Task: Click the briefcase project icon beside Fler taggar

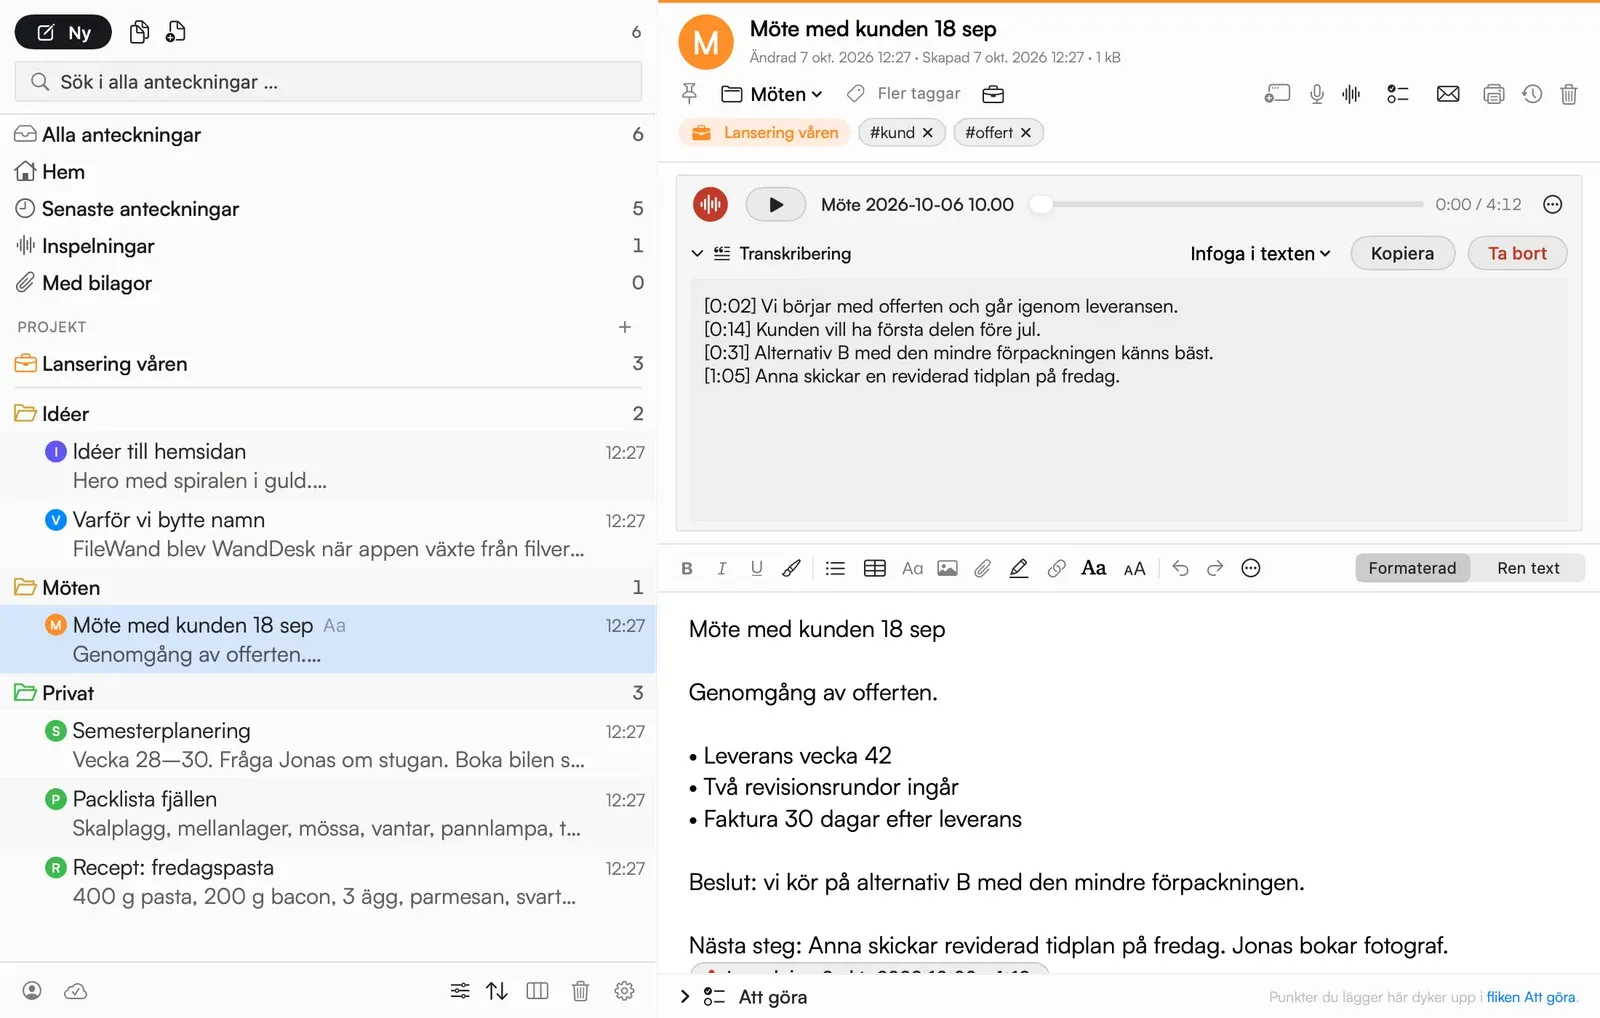Action: point(993,94)
